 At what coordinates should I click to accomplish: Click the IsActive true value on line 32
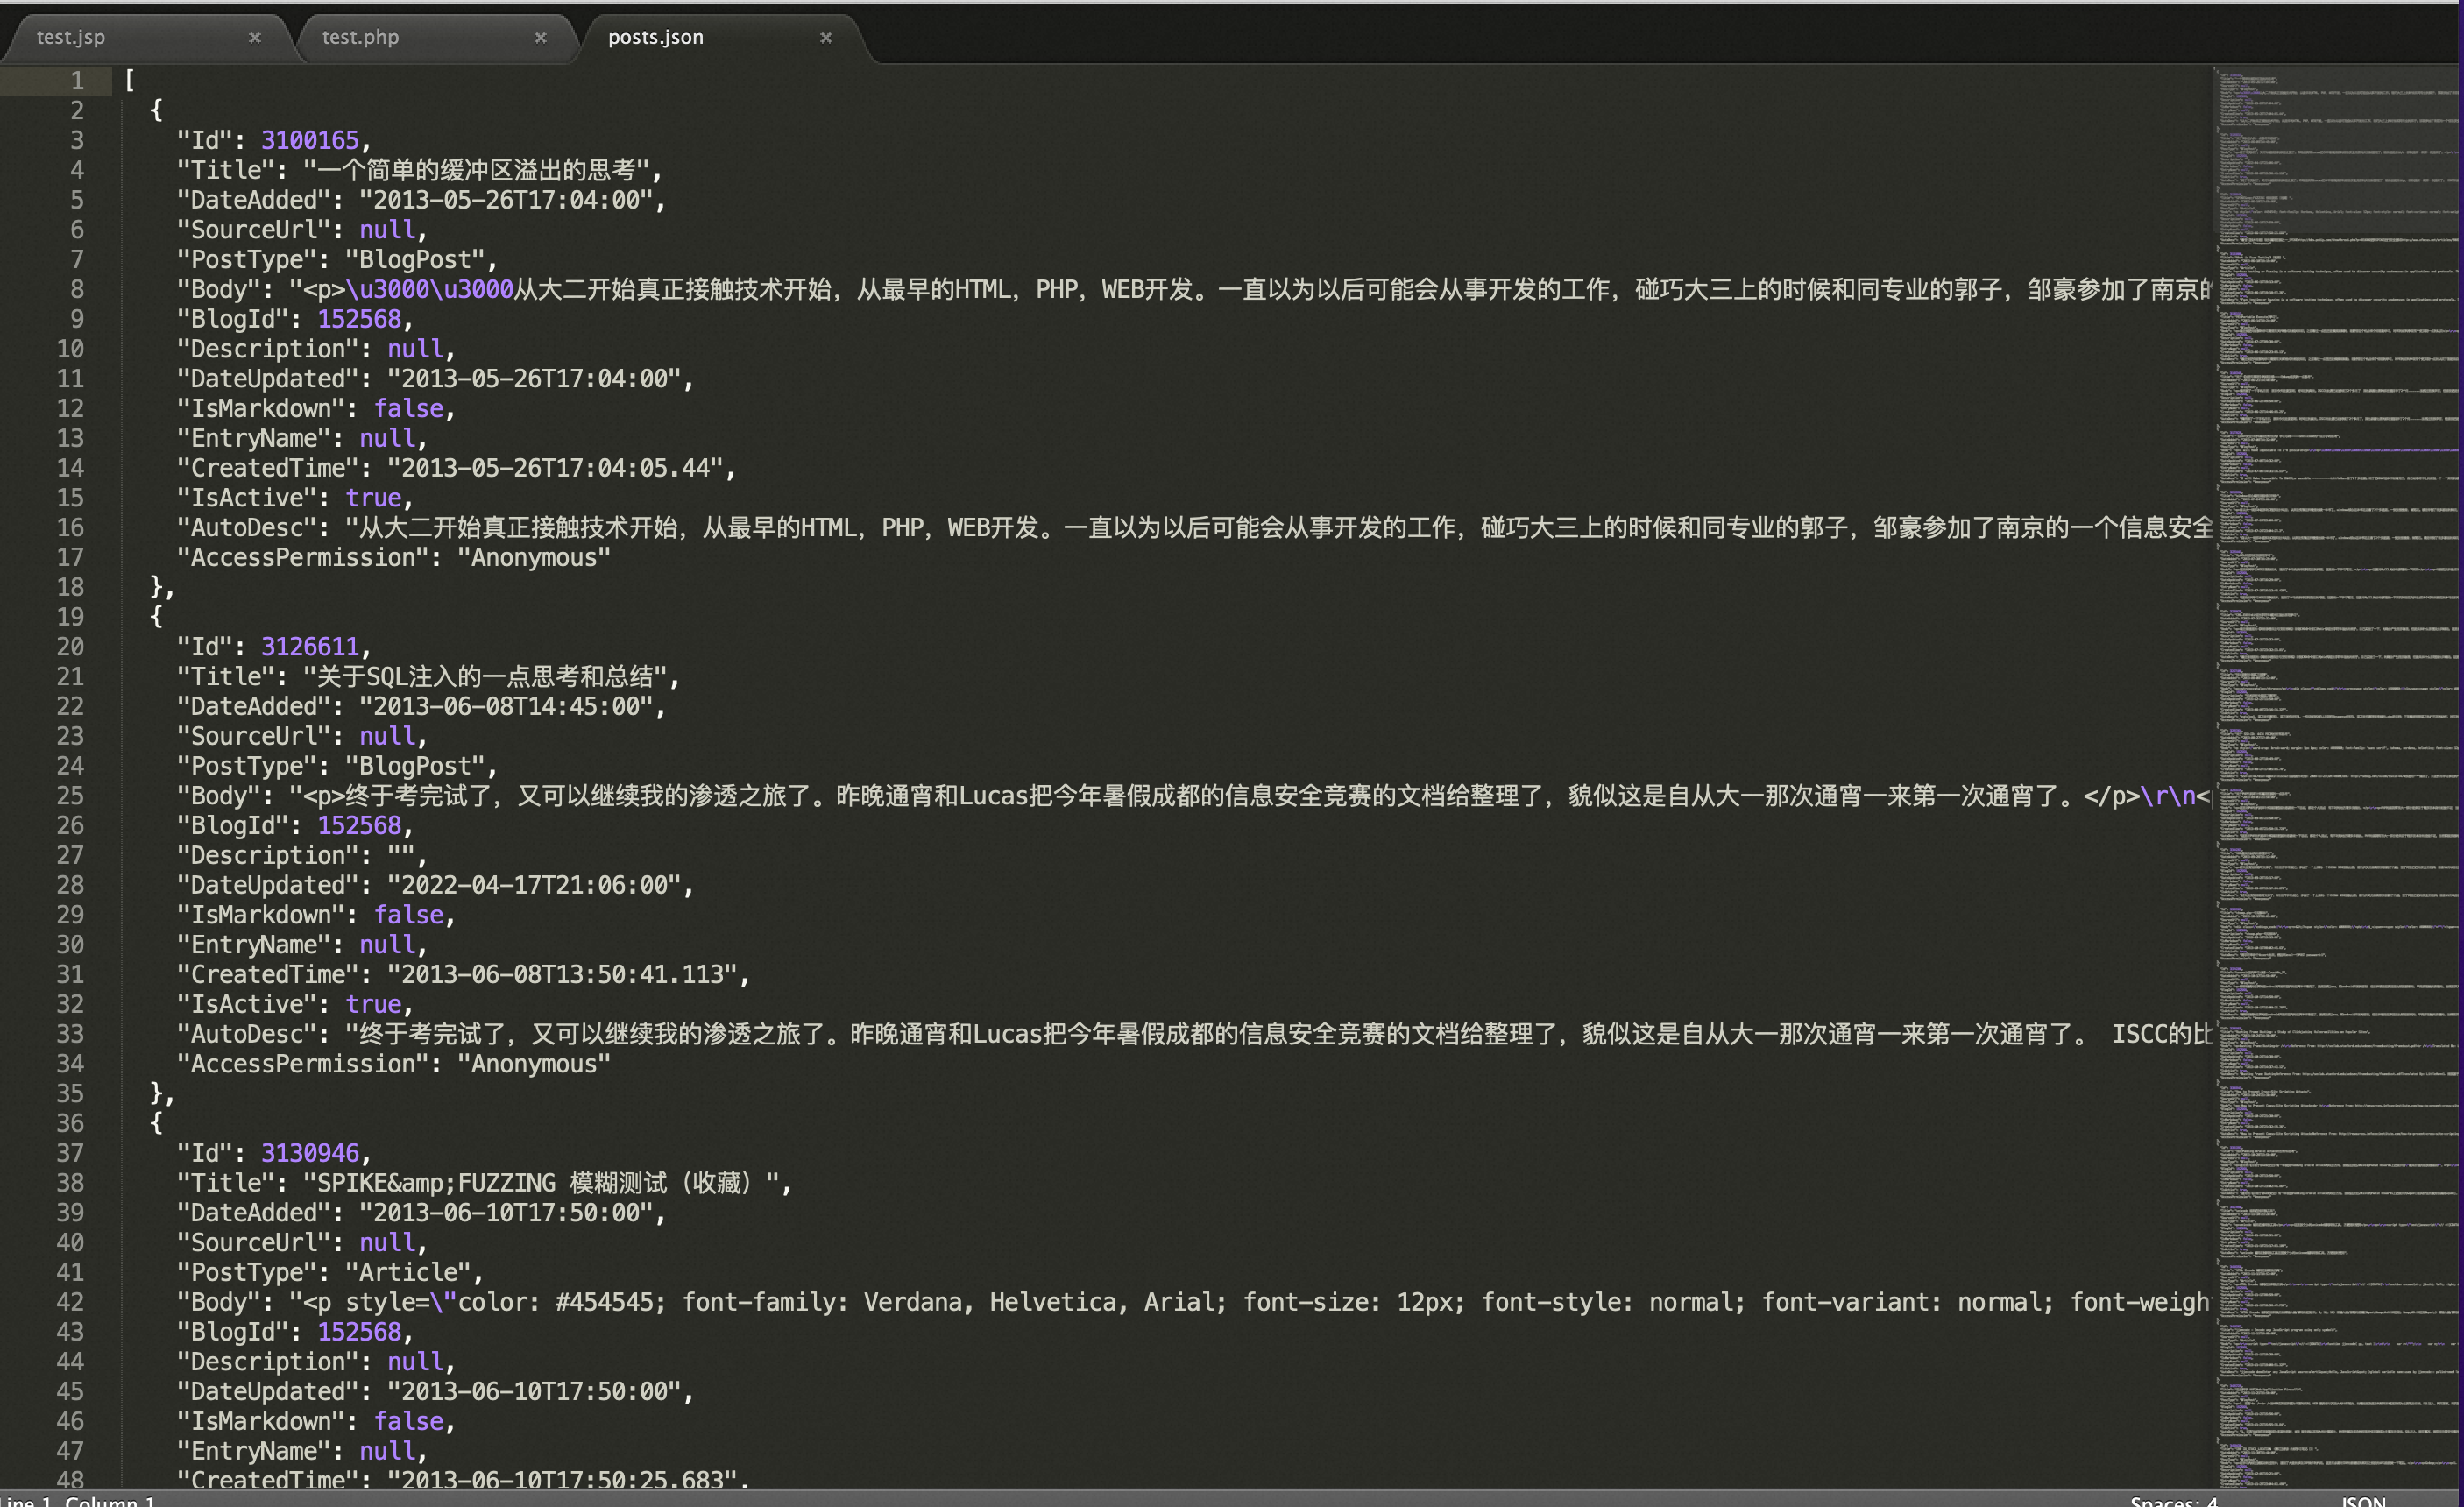point(373,1004)
